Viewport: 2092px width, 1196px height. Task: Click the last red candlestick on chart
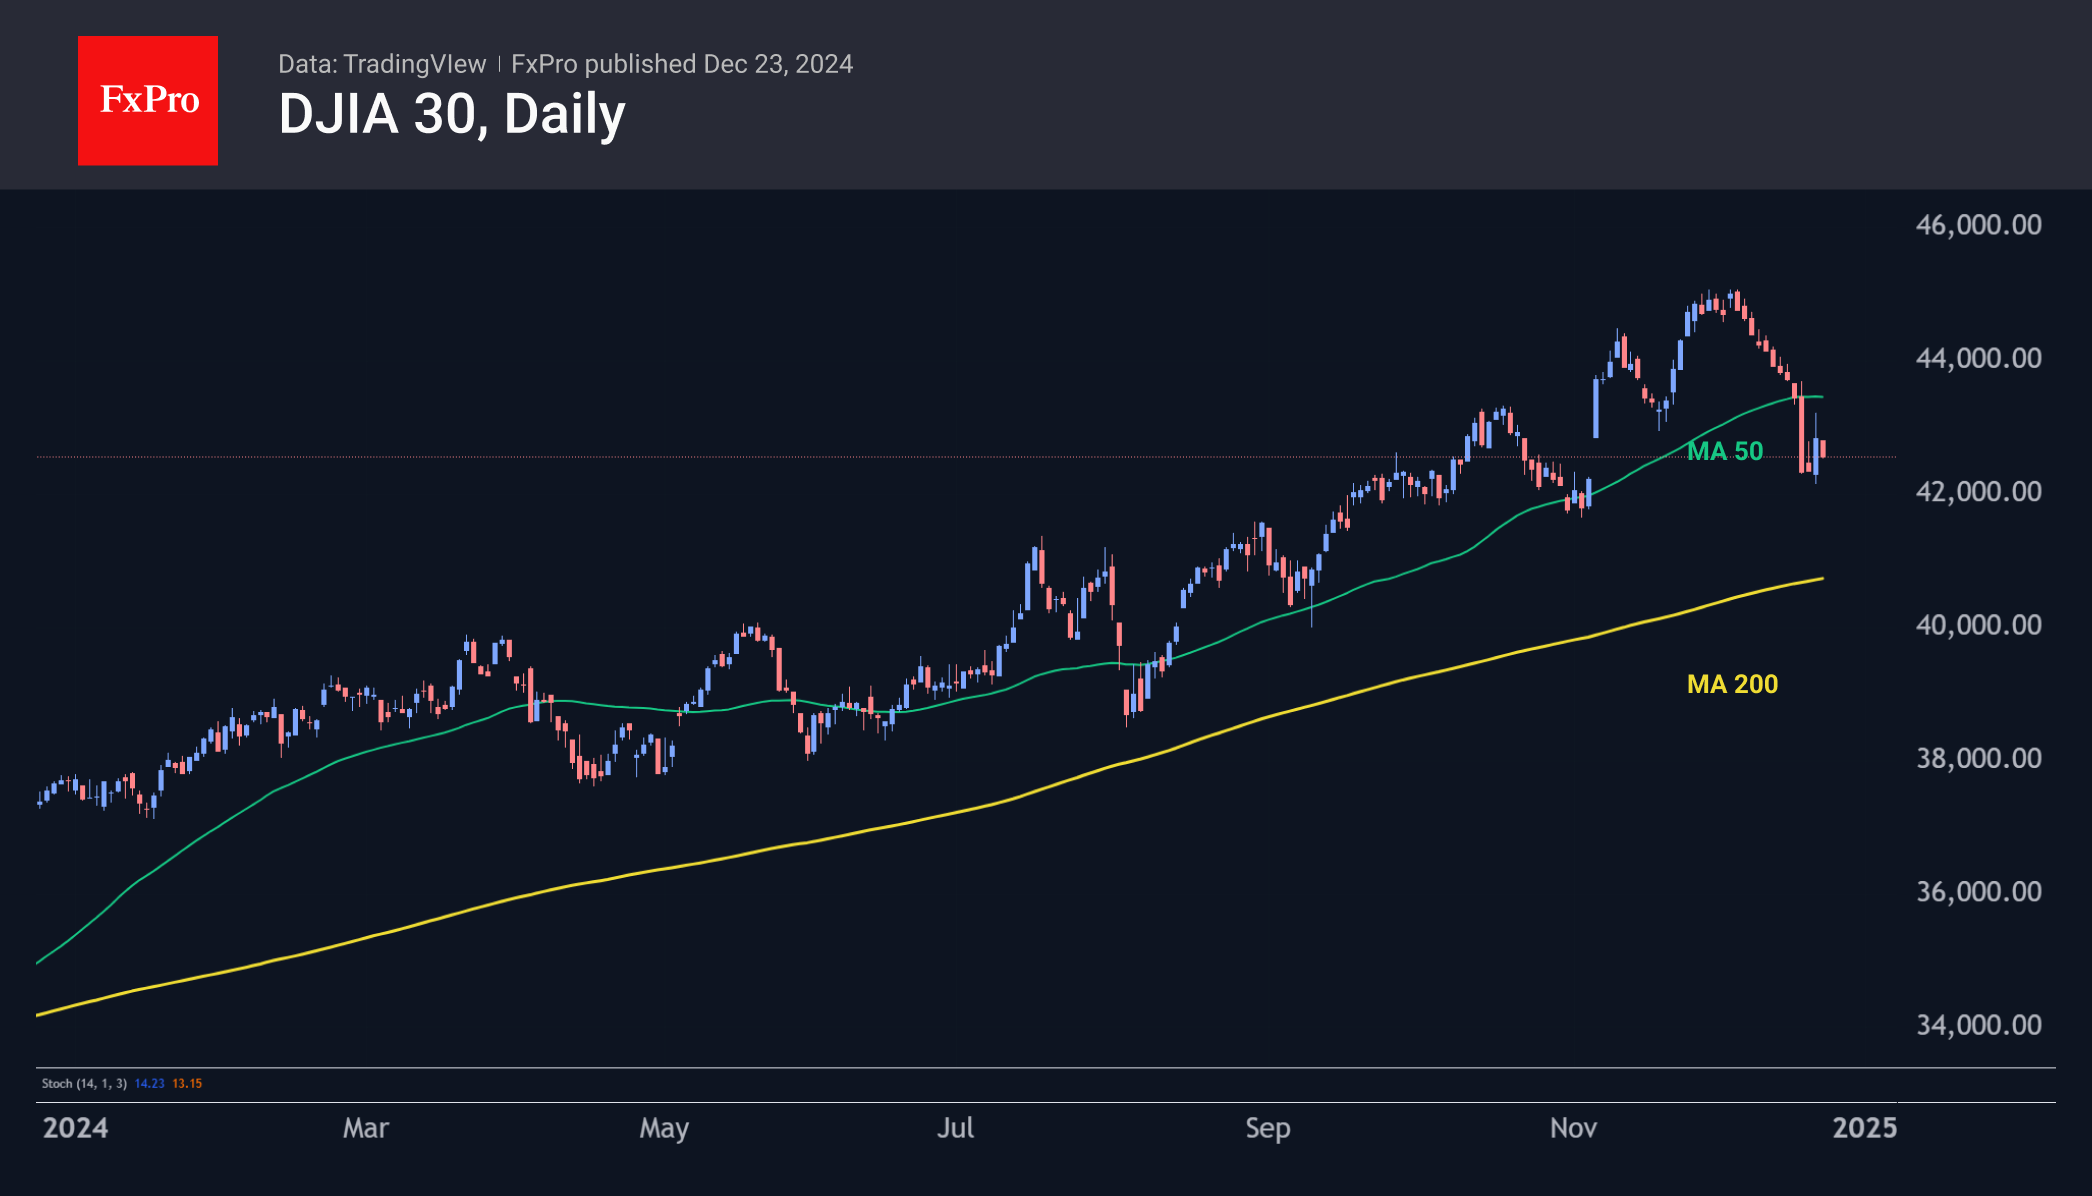(x=1823, y=448)
